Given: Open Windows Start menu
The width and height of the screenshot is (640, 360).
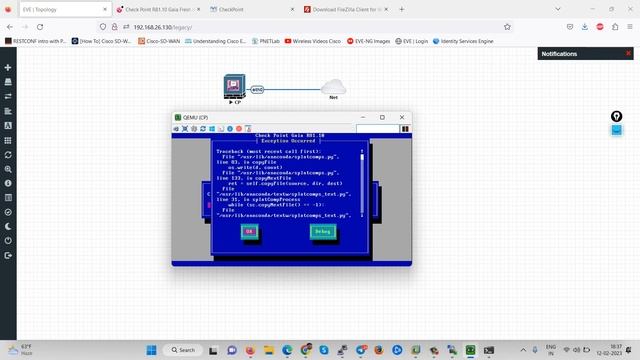Looking at the screenshot, I should (151, 350).
